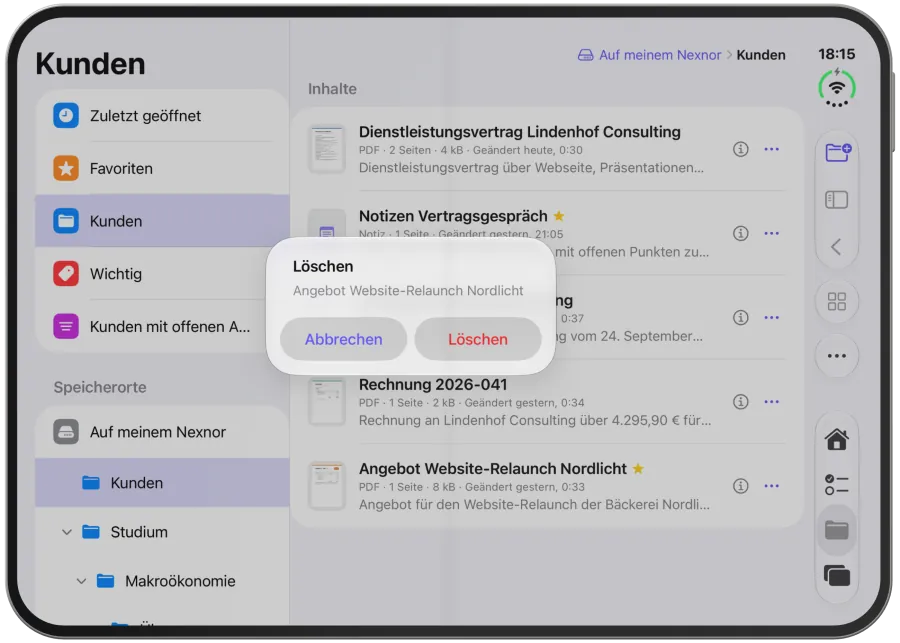Switch to grid view icon

836,301
